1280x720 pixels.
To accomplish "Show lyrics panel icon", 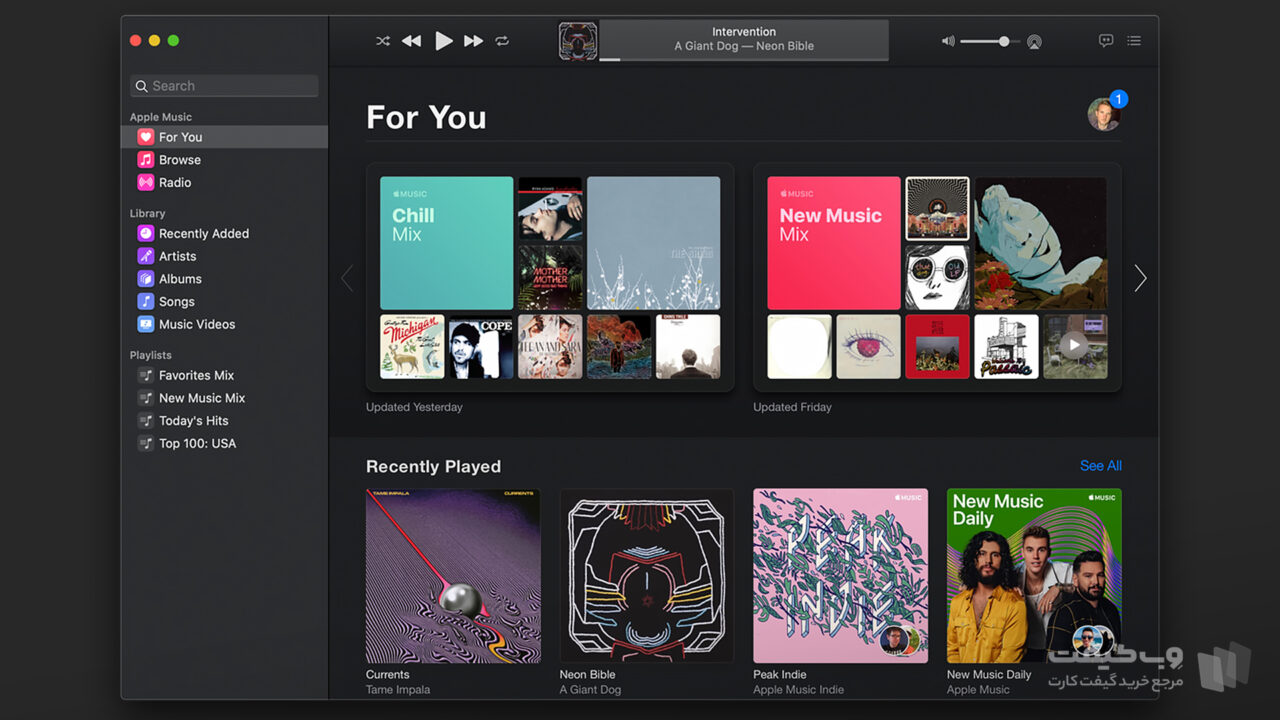I will click(1105, 41).
